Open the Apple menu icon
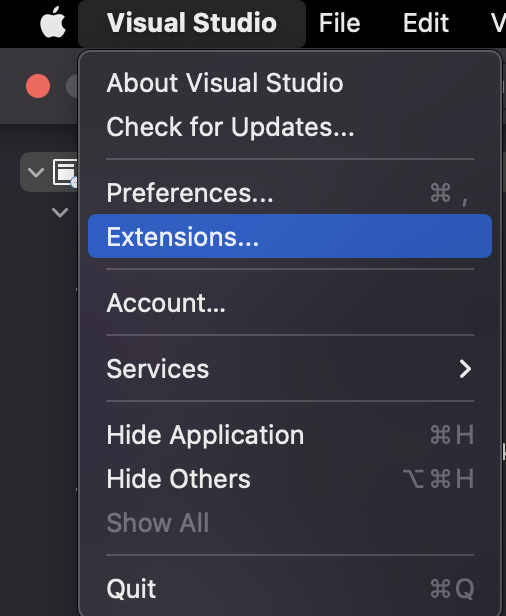Screen dimensions: 506x616 click(x=53, y=22)
